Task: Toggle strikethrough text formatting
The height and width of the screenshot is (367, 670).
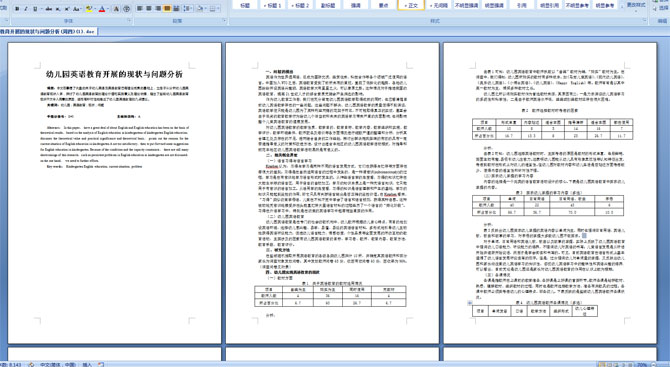Action: coord(49,9)
